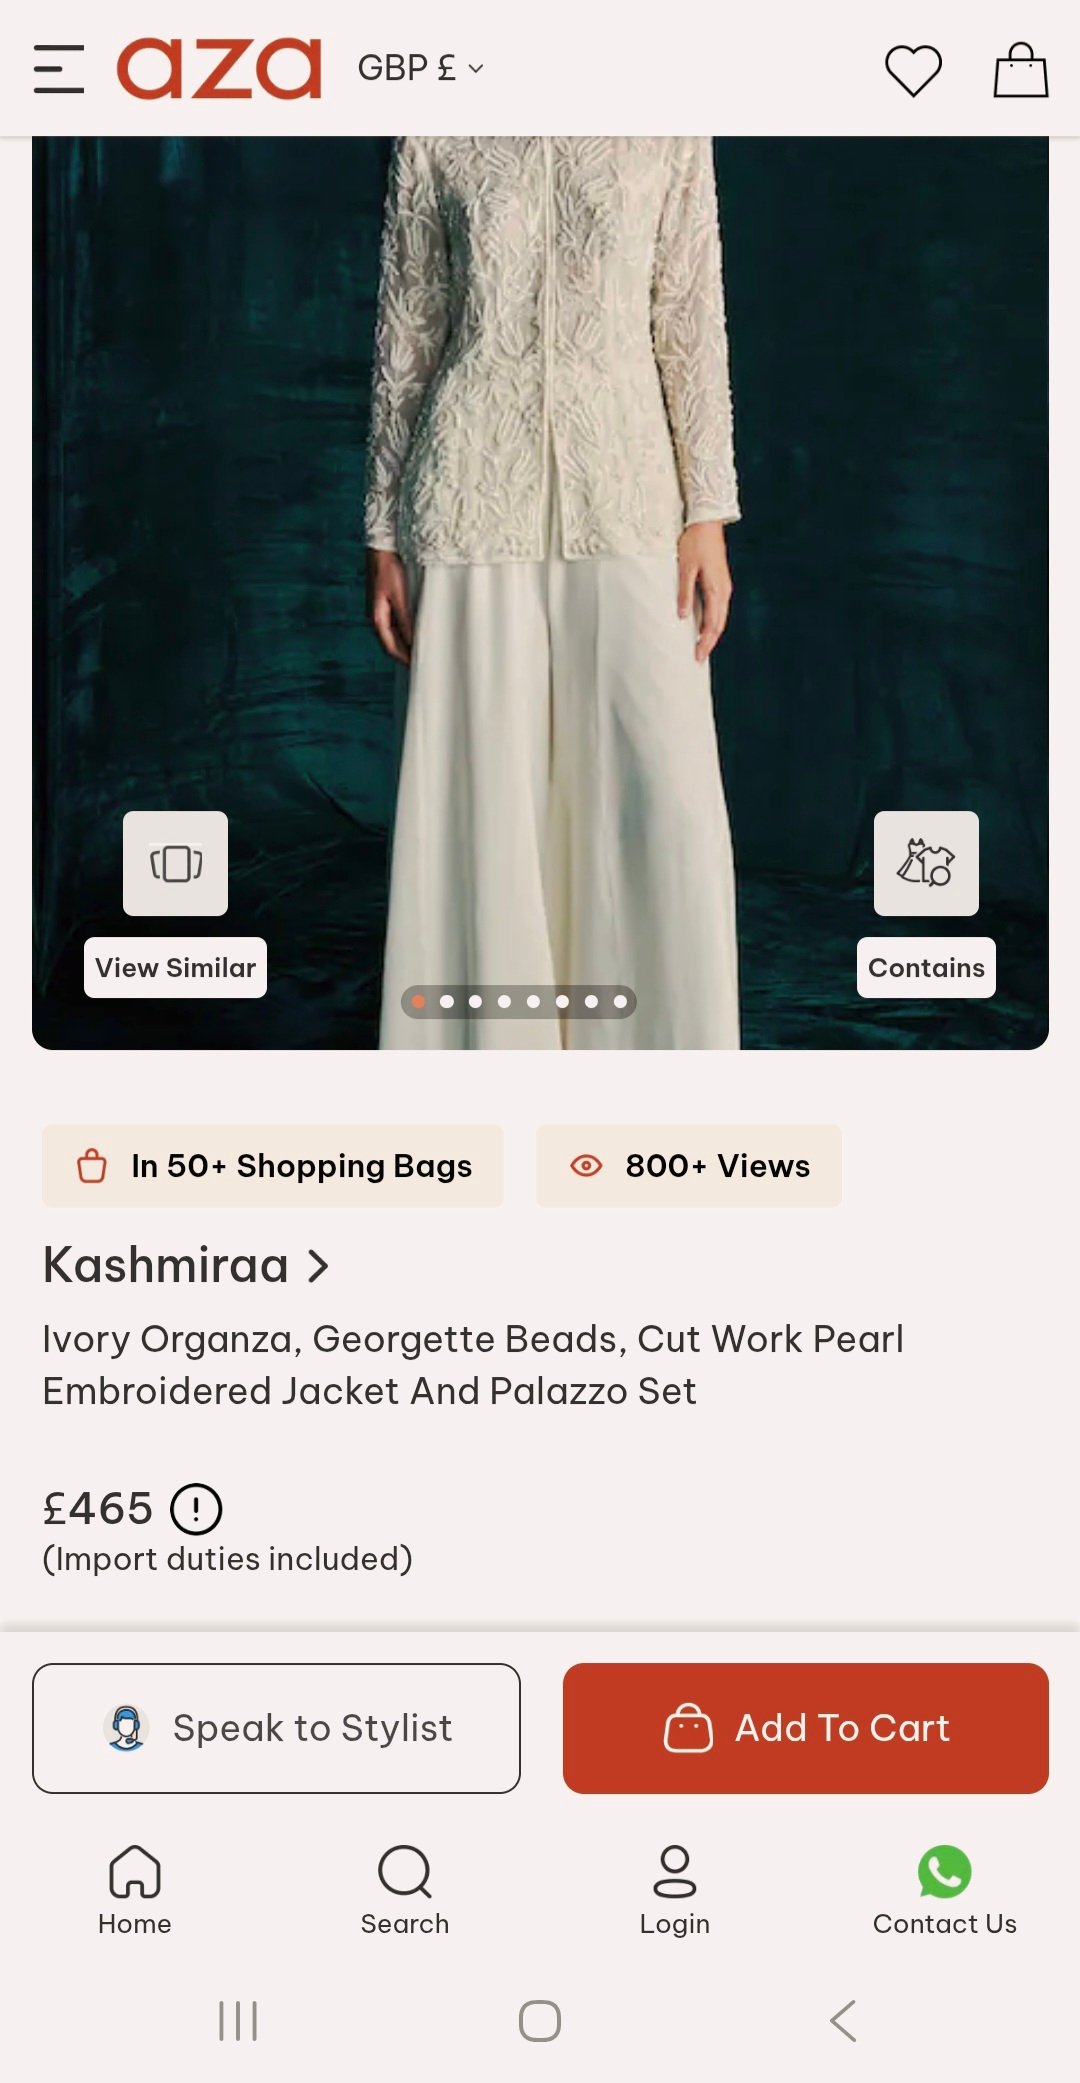This screenshot has height=2083, width=1080.
Task: Open WhatsApp Contact Us
Action: 944,1889
